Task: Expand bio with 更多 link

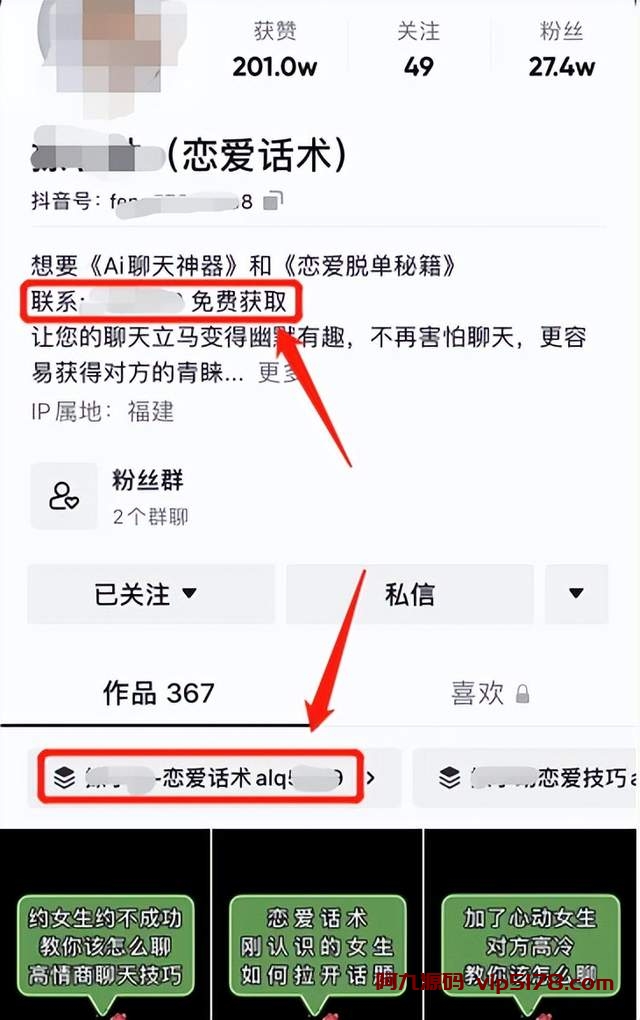Action: coord(278,373)
